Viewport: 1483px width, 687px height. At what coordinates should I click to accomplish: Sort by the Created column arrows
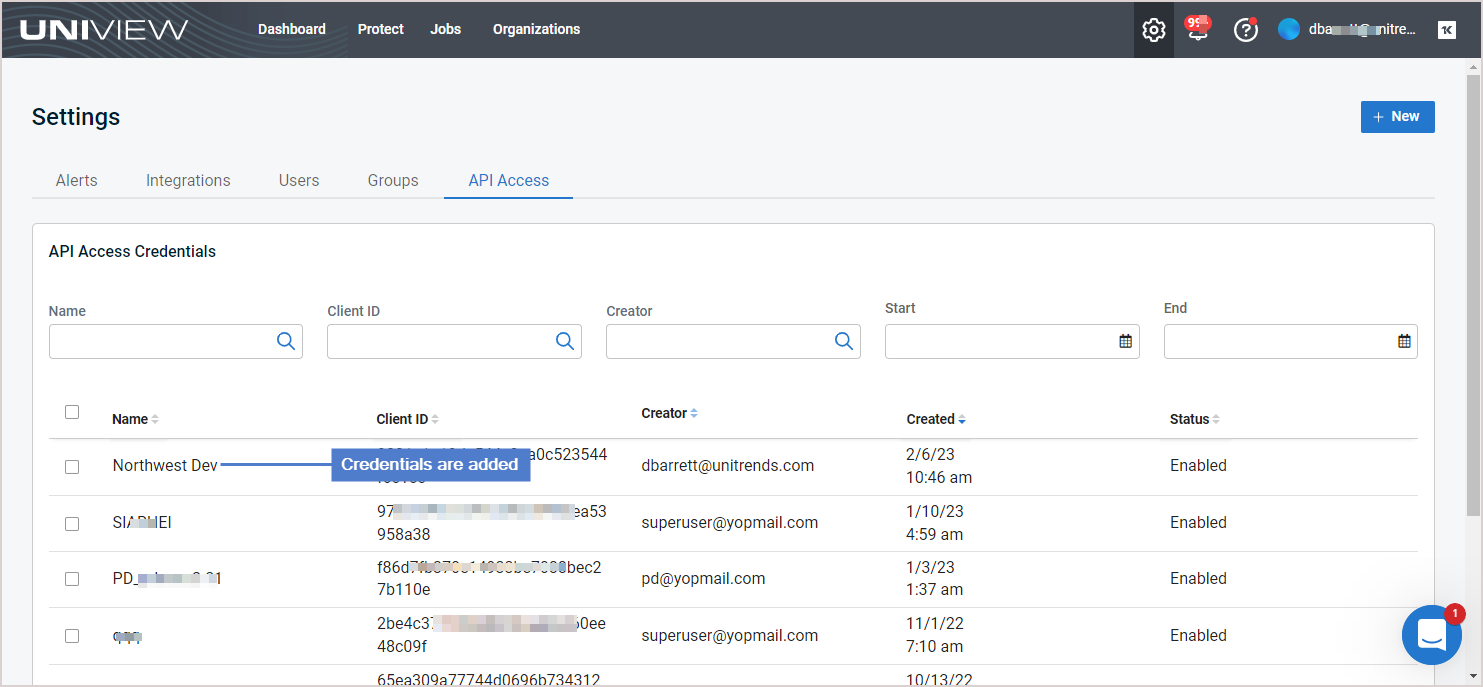pos(962,419)
